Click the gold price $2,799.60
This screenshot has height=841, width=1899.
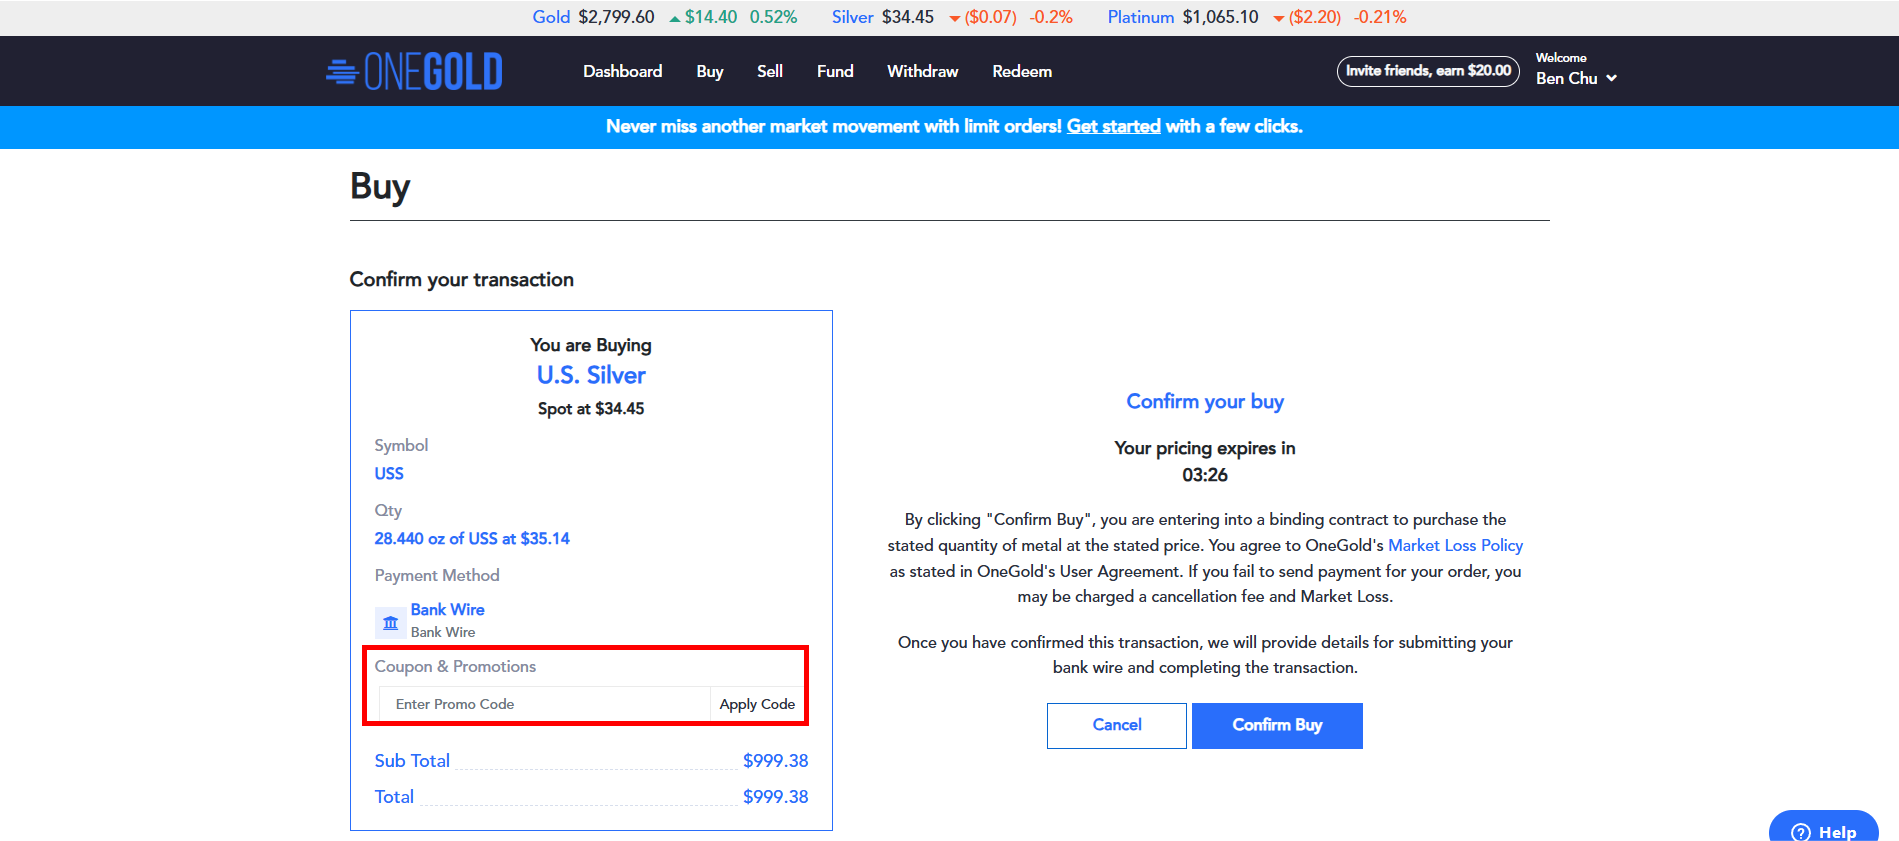tap(616, 17)
